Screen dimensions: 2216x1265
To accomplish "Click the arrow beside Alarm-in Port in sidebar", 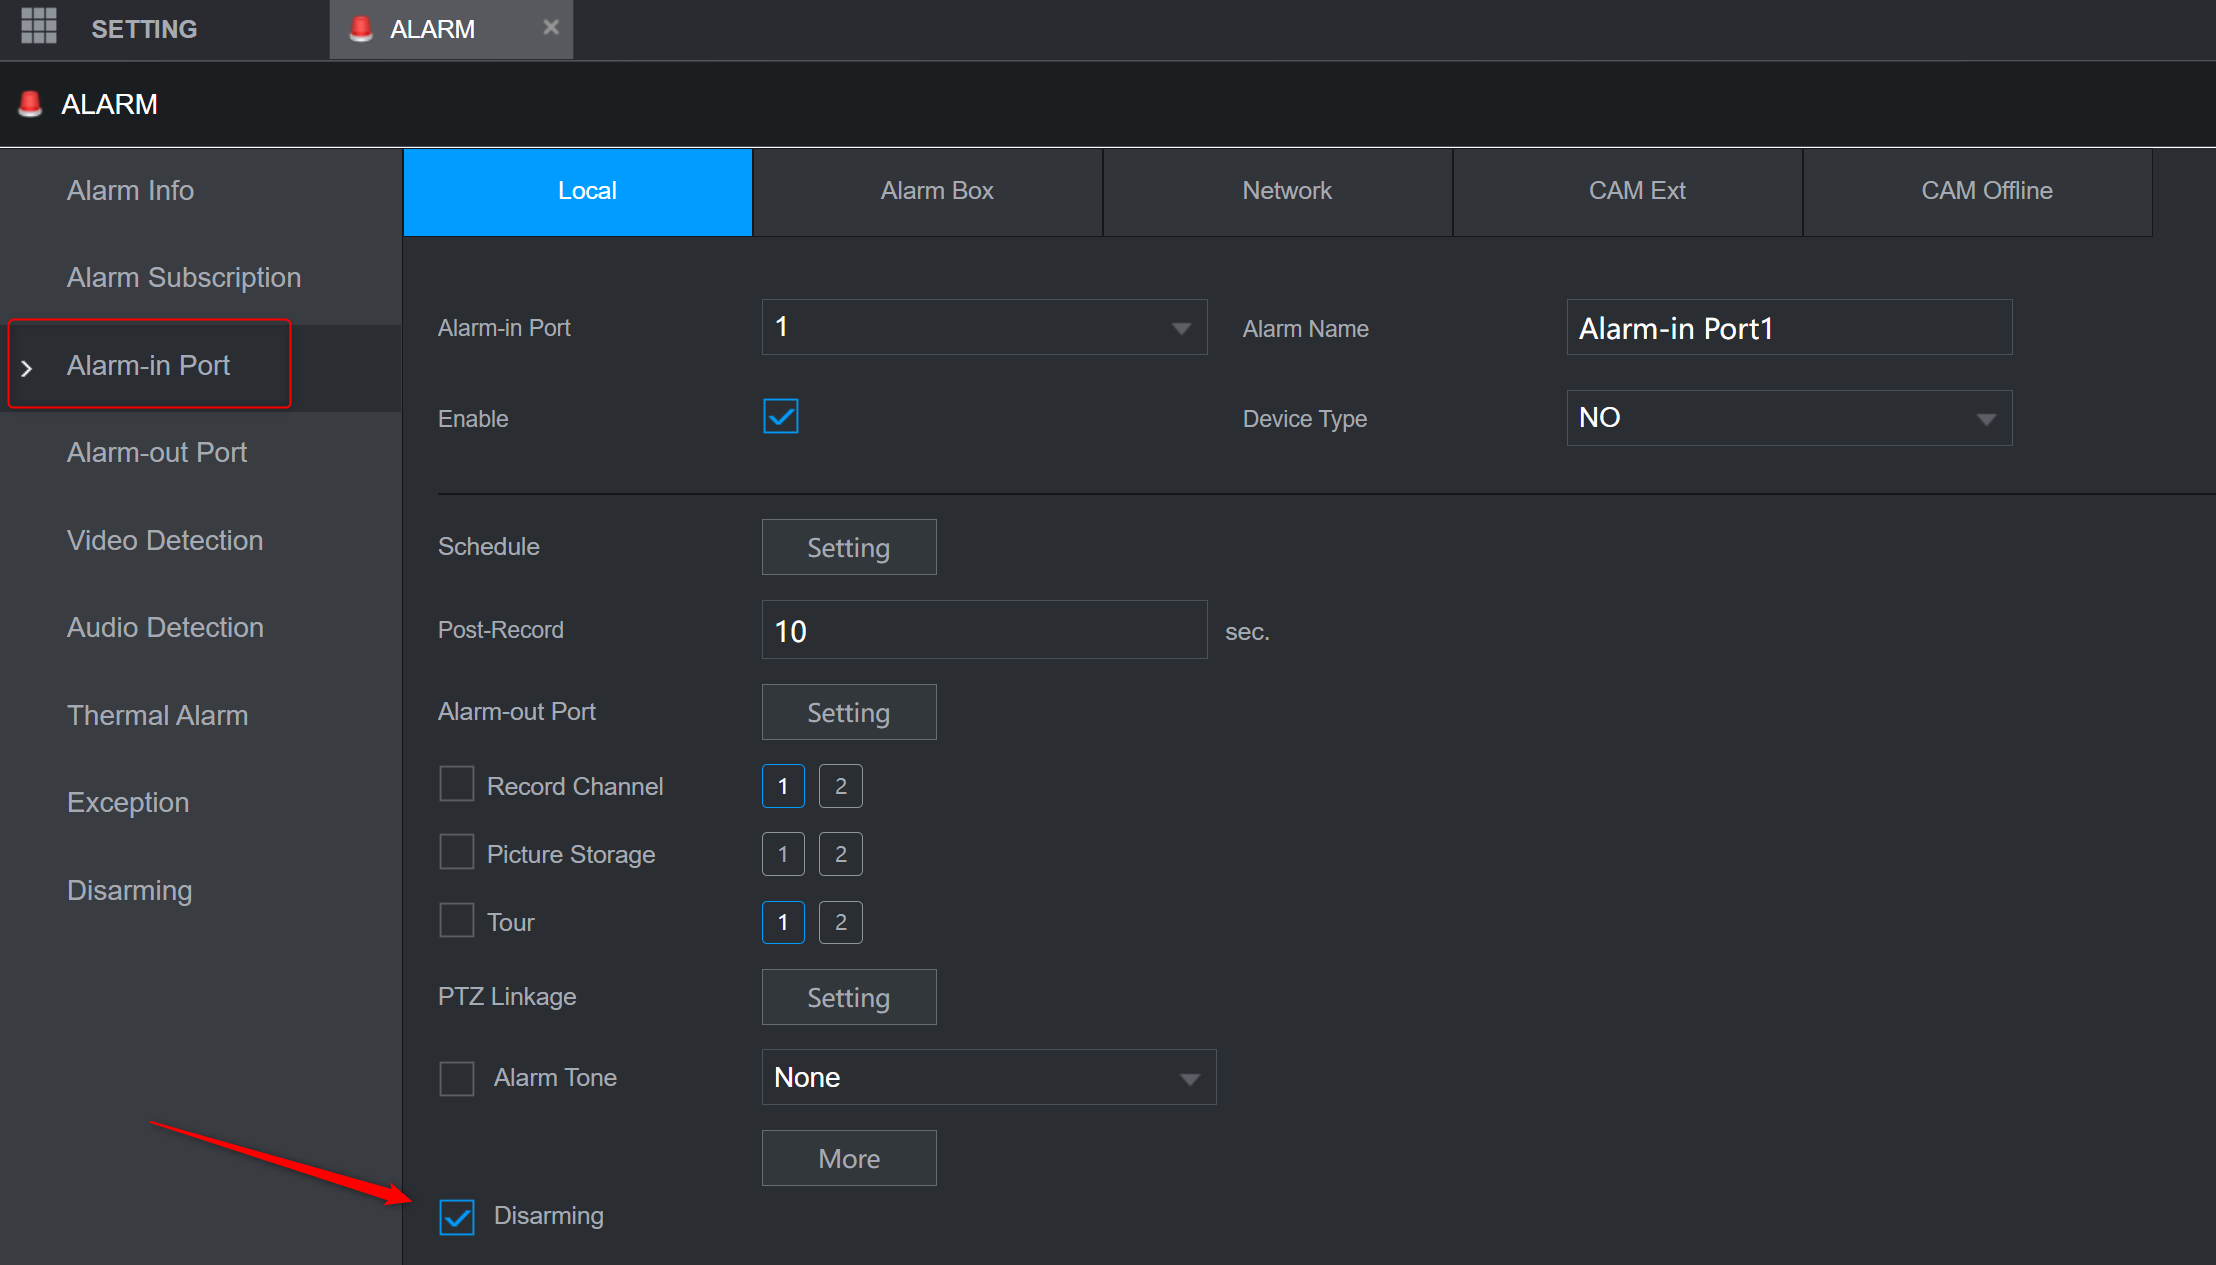I will click(x=26, y=368).
